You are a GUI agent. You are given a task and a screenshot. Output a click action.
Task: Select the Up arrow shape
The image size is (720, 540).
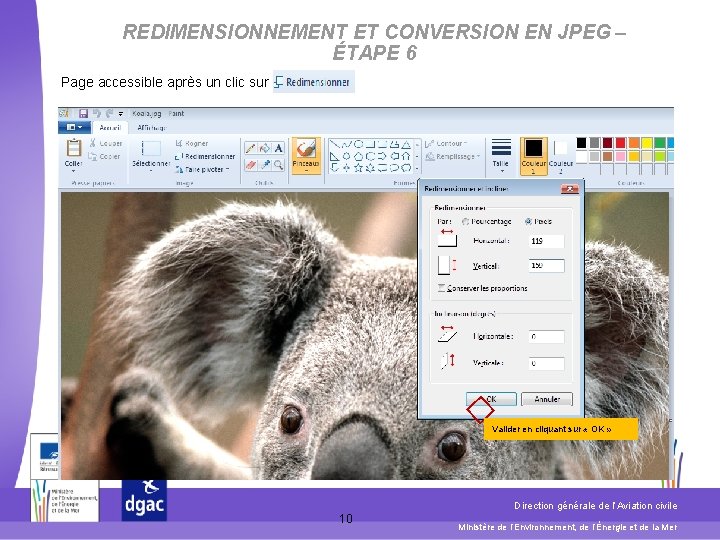pyautogui.click(x=406, y=157)
